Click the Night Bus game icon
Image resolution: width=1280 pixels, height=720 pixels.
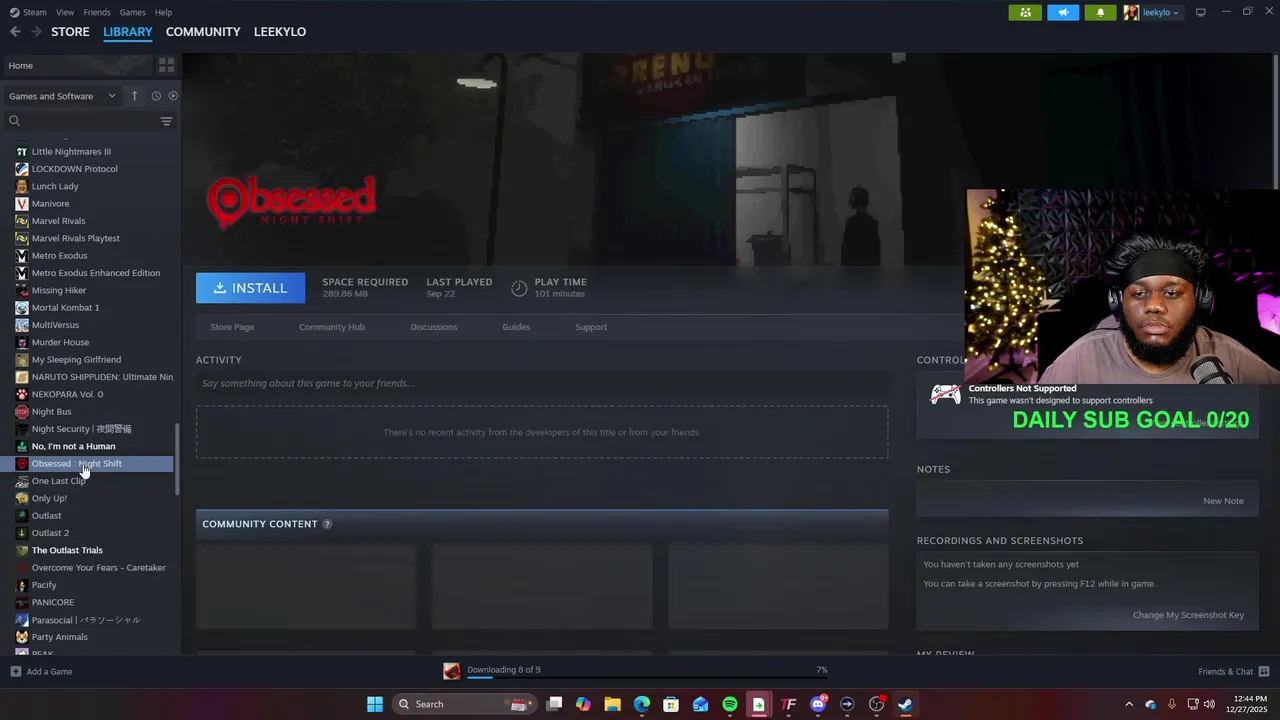[x=22, y=411]
